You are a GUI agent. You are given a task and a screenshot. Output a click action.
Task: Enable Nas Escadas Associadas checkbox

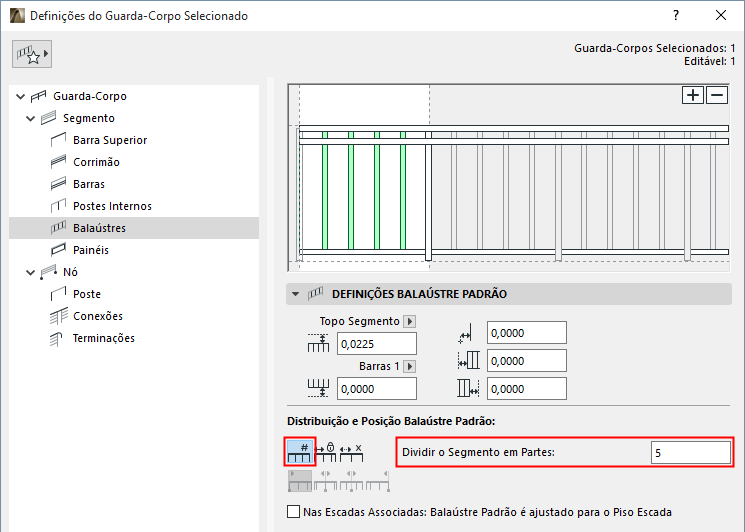(294, 512)
